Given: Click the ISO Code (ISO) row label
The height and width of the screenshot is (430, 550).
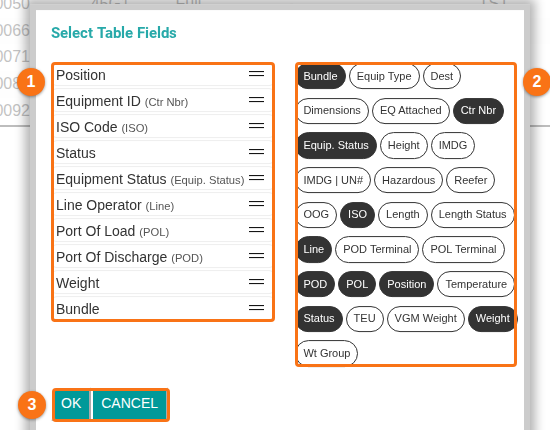Looking at the screenshot, I should point(102,127).
